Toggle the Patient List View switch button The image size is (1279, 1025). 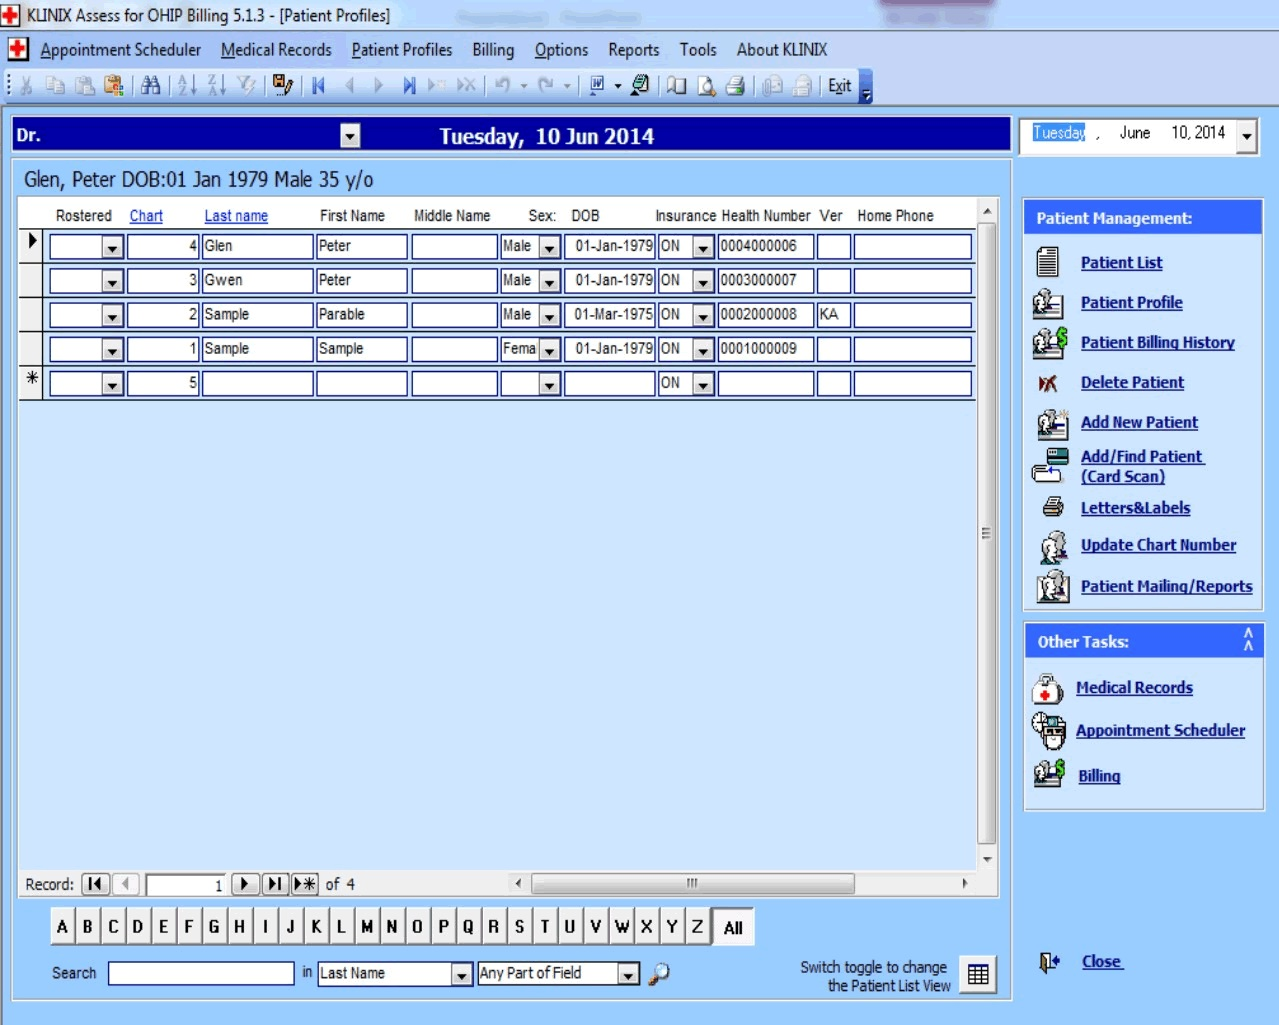coord(978,974)
